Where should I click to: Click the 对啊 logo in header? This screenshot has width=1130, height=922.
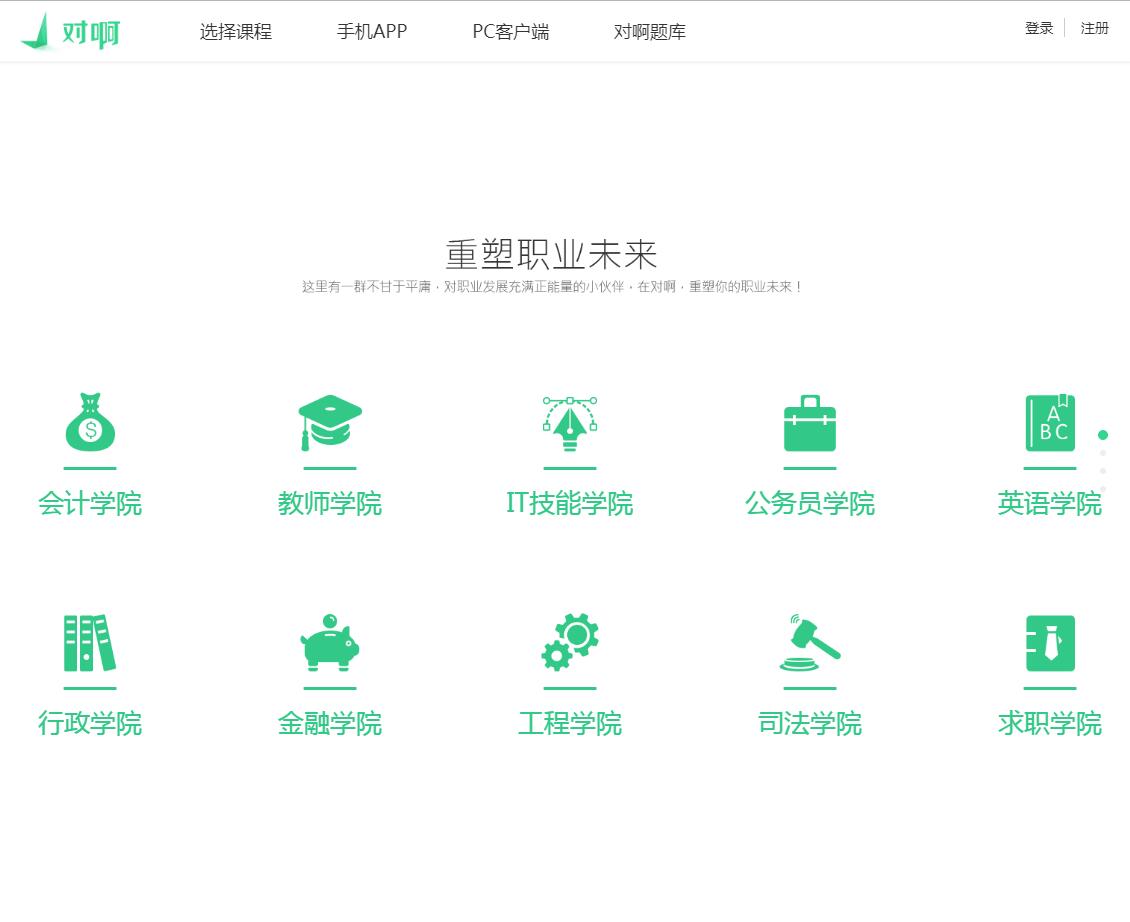click(71, 32)
